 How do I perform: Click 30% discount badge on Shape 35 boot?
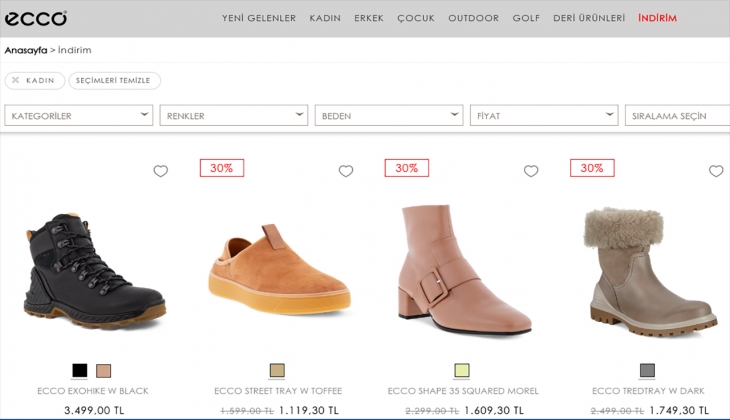pos(406,168)
